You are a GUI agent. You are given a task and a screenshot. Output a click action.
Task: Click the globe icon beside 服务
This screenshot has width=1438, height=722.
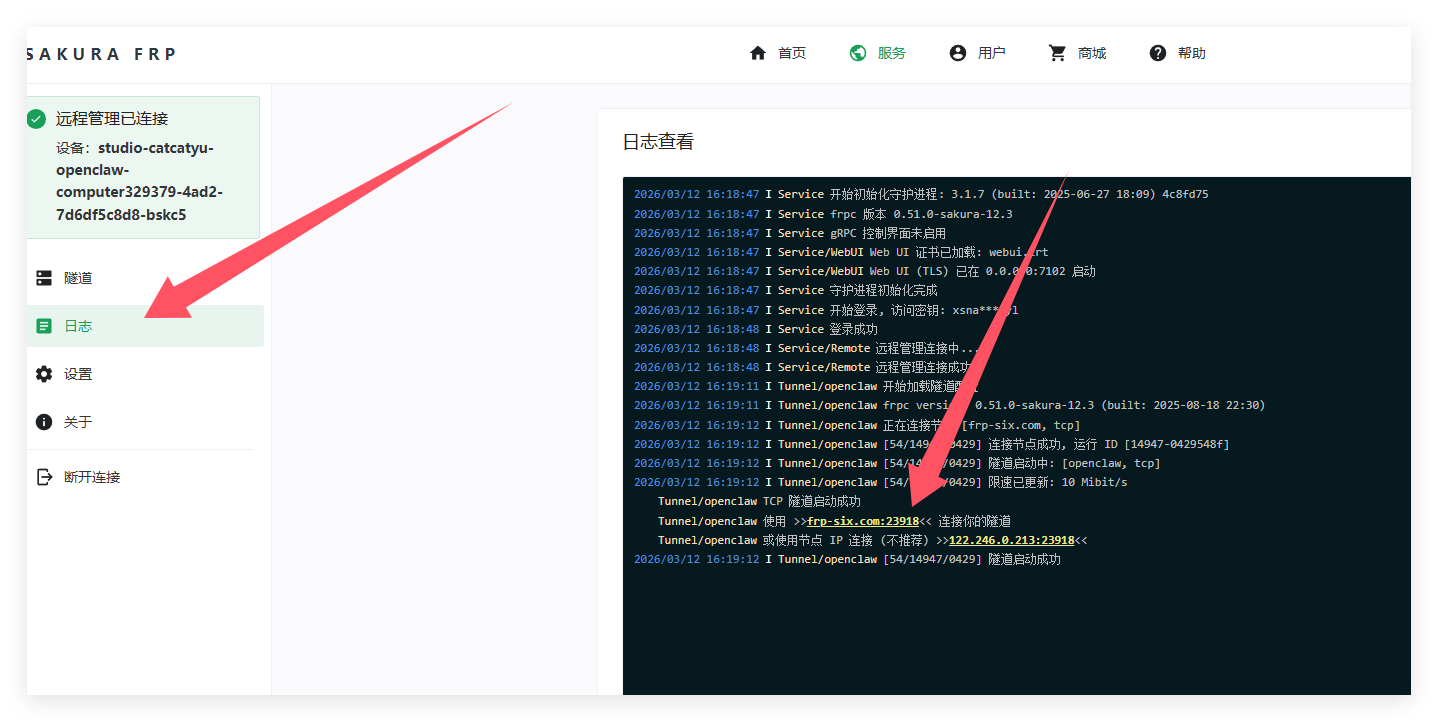pyautogui.click(x=857, y=53)
